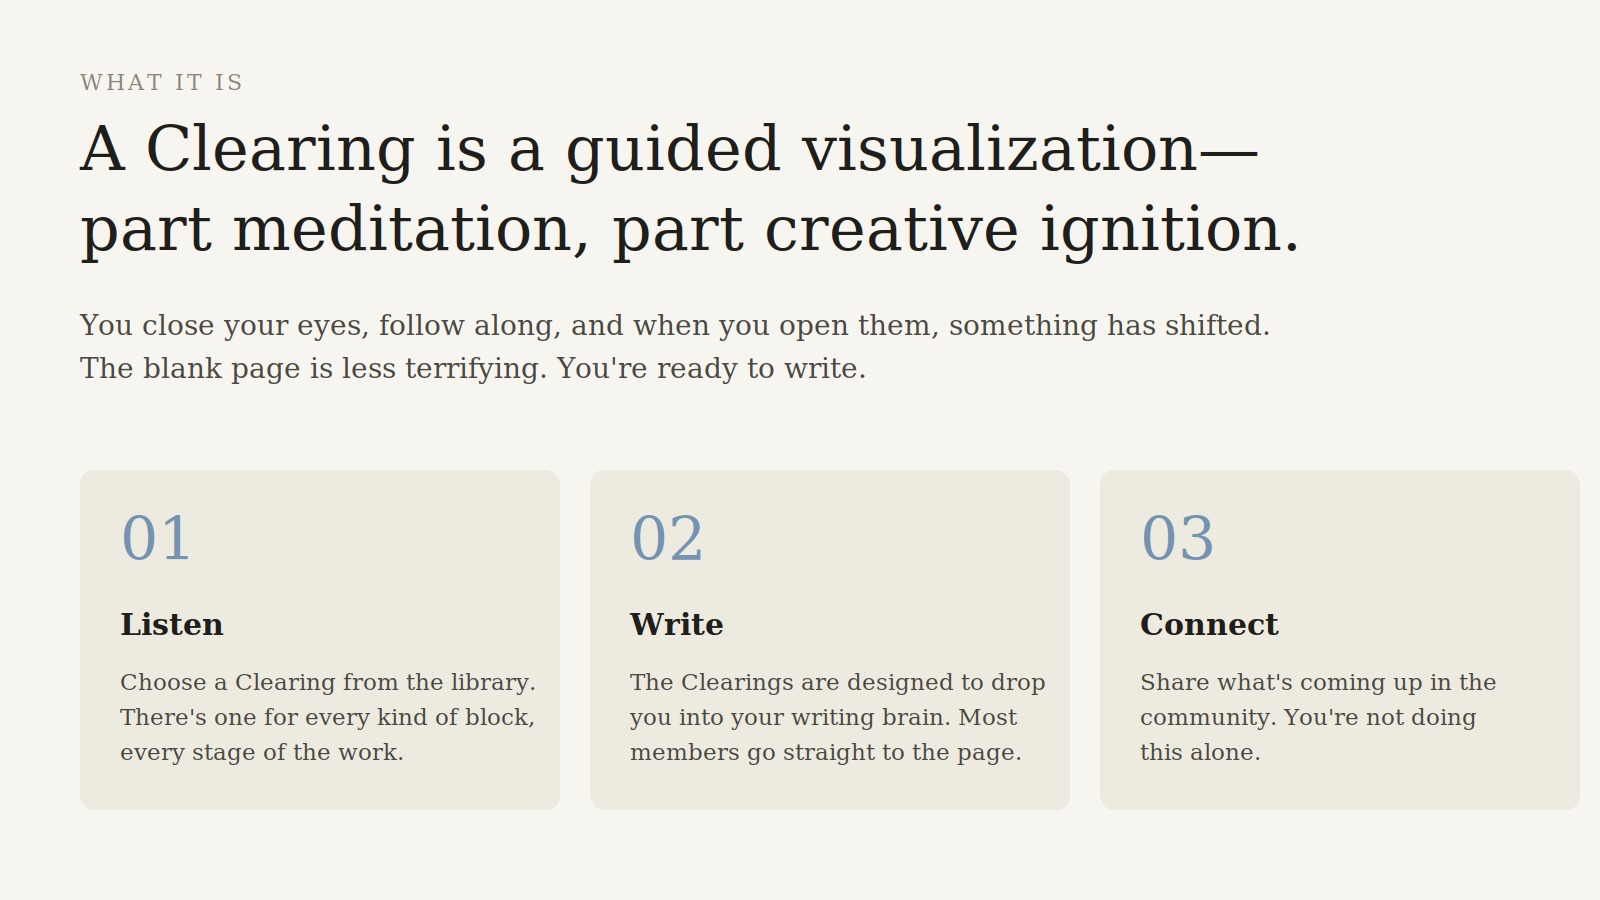
Task: Click the 01 step number
Action: point(156,539)
